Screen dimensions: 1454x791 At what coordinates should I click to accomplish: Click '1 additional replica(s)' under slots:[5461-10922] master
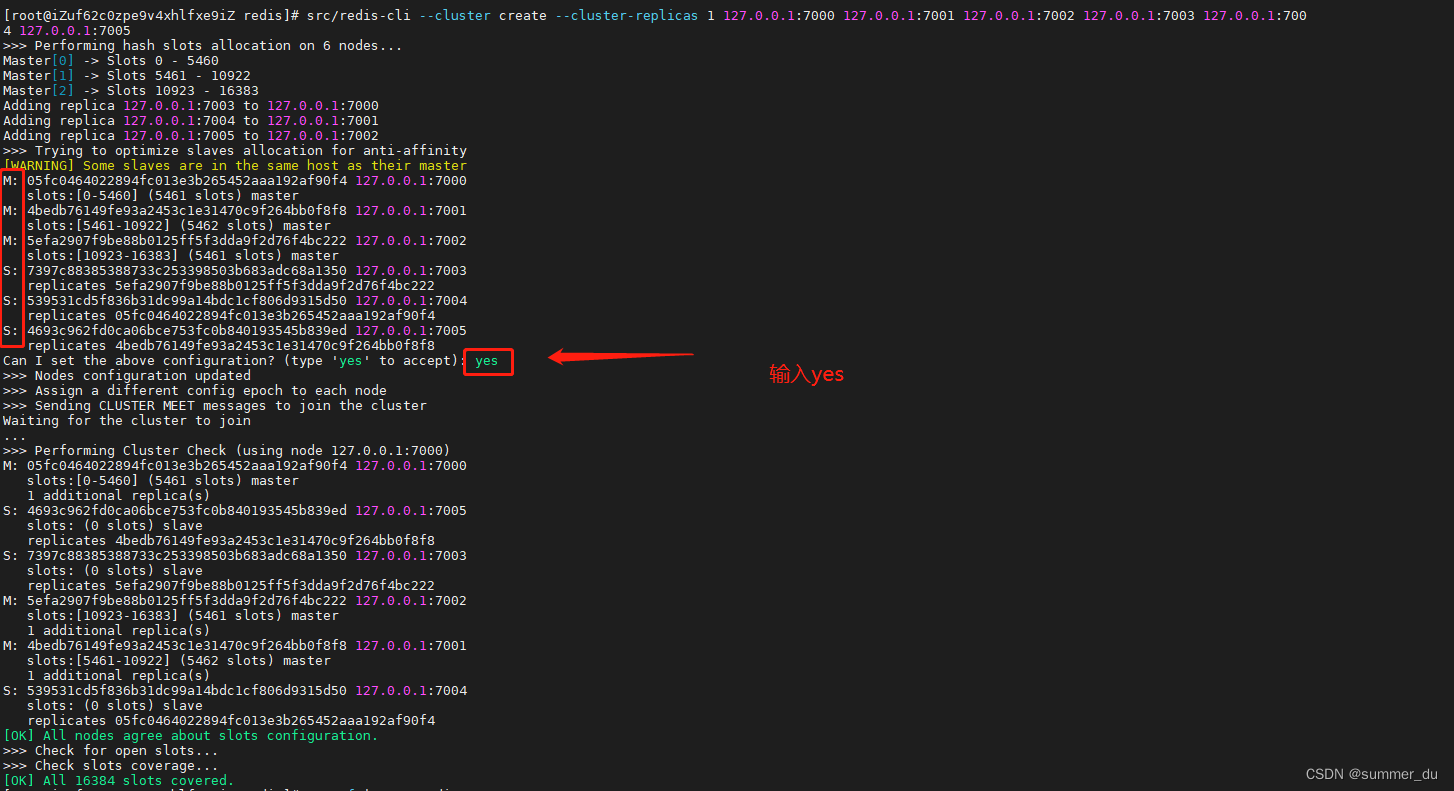(x=119, y=676)
